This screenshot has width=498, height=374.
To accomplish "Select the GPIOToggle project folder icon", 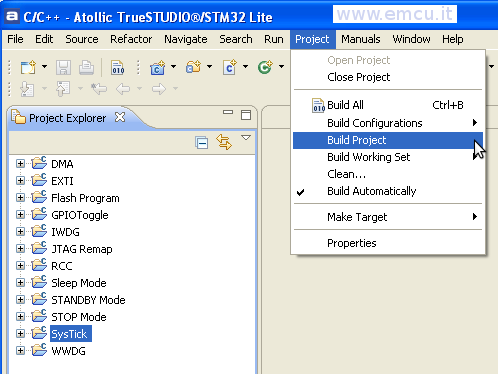I will click(x=39, y=214).
